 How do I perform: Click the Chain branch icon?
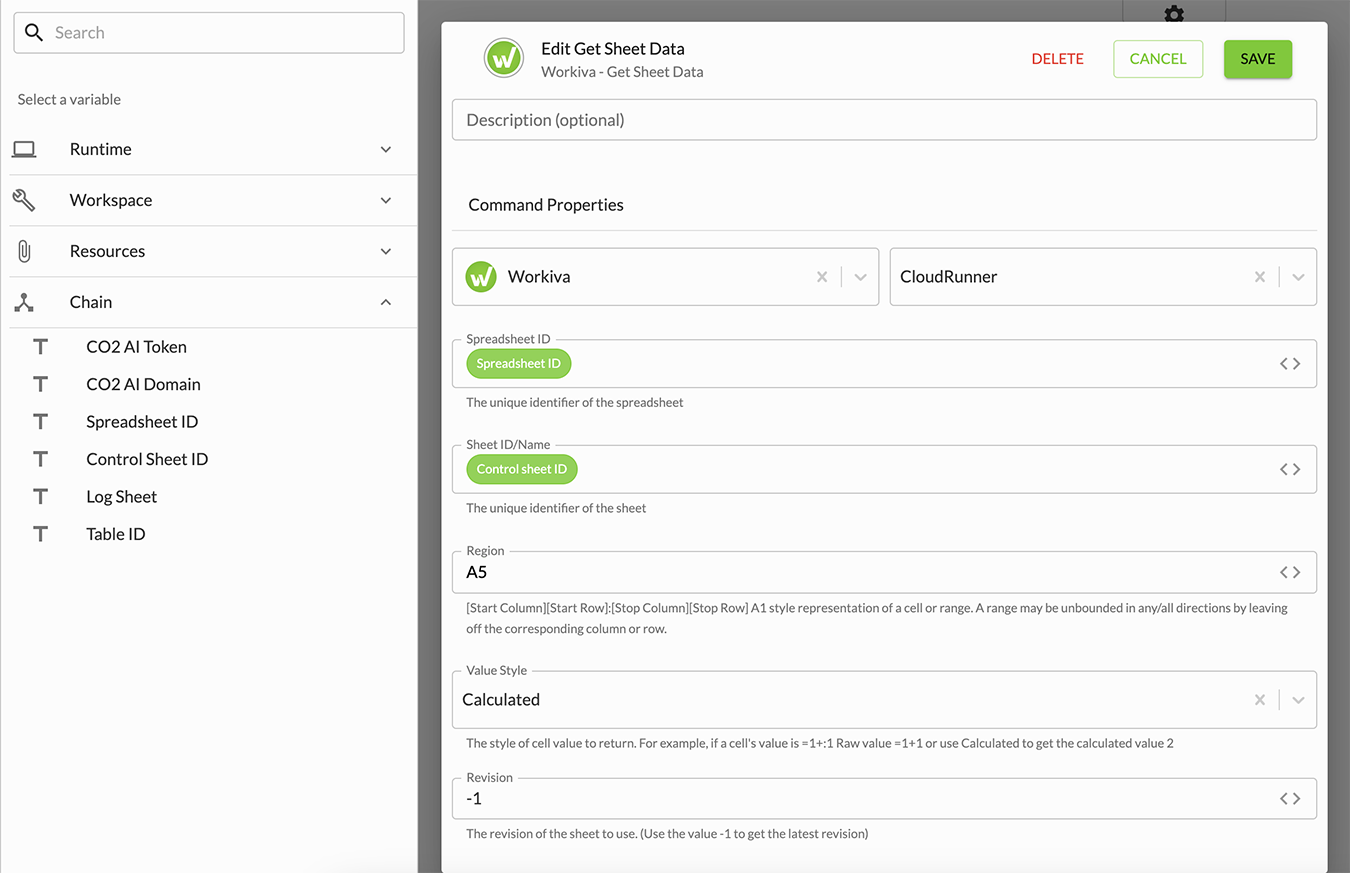(24, 302)
